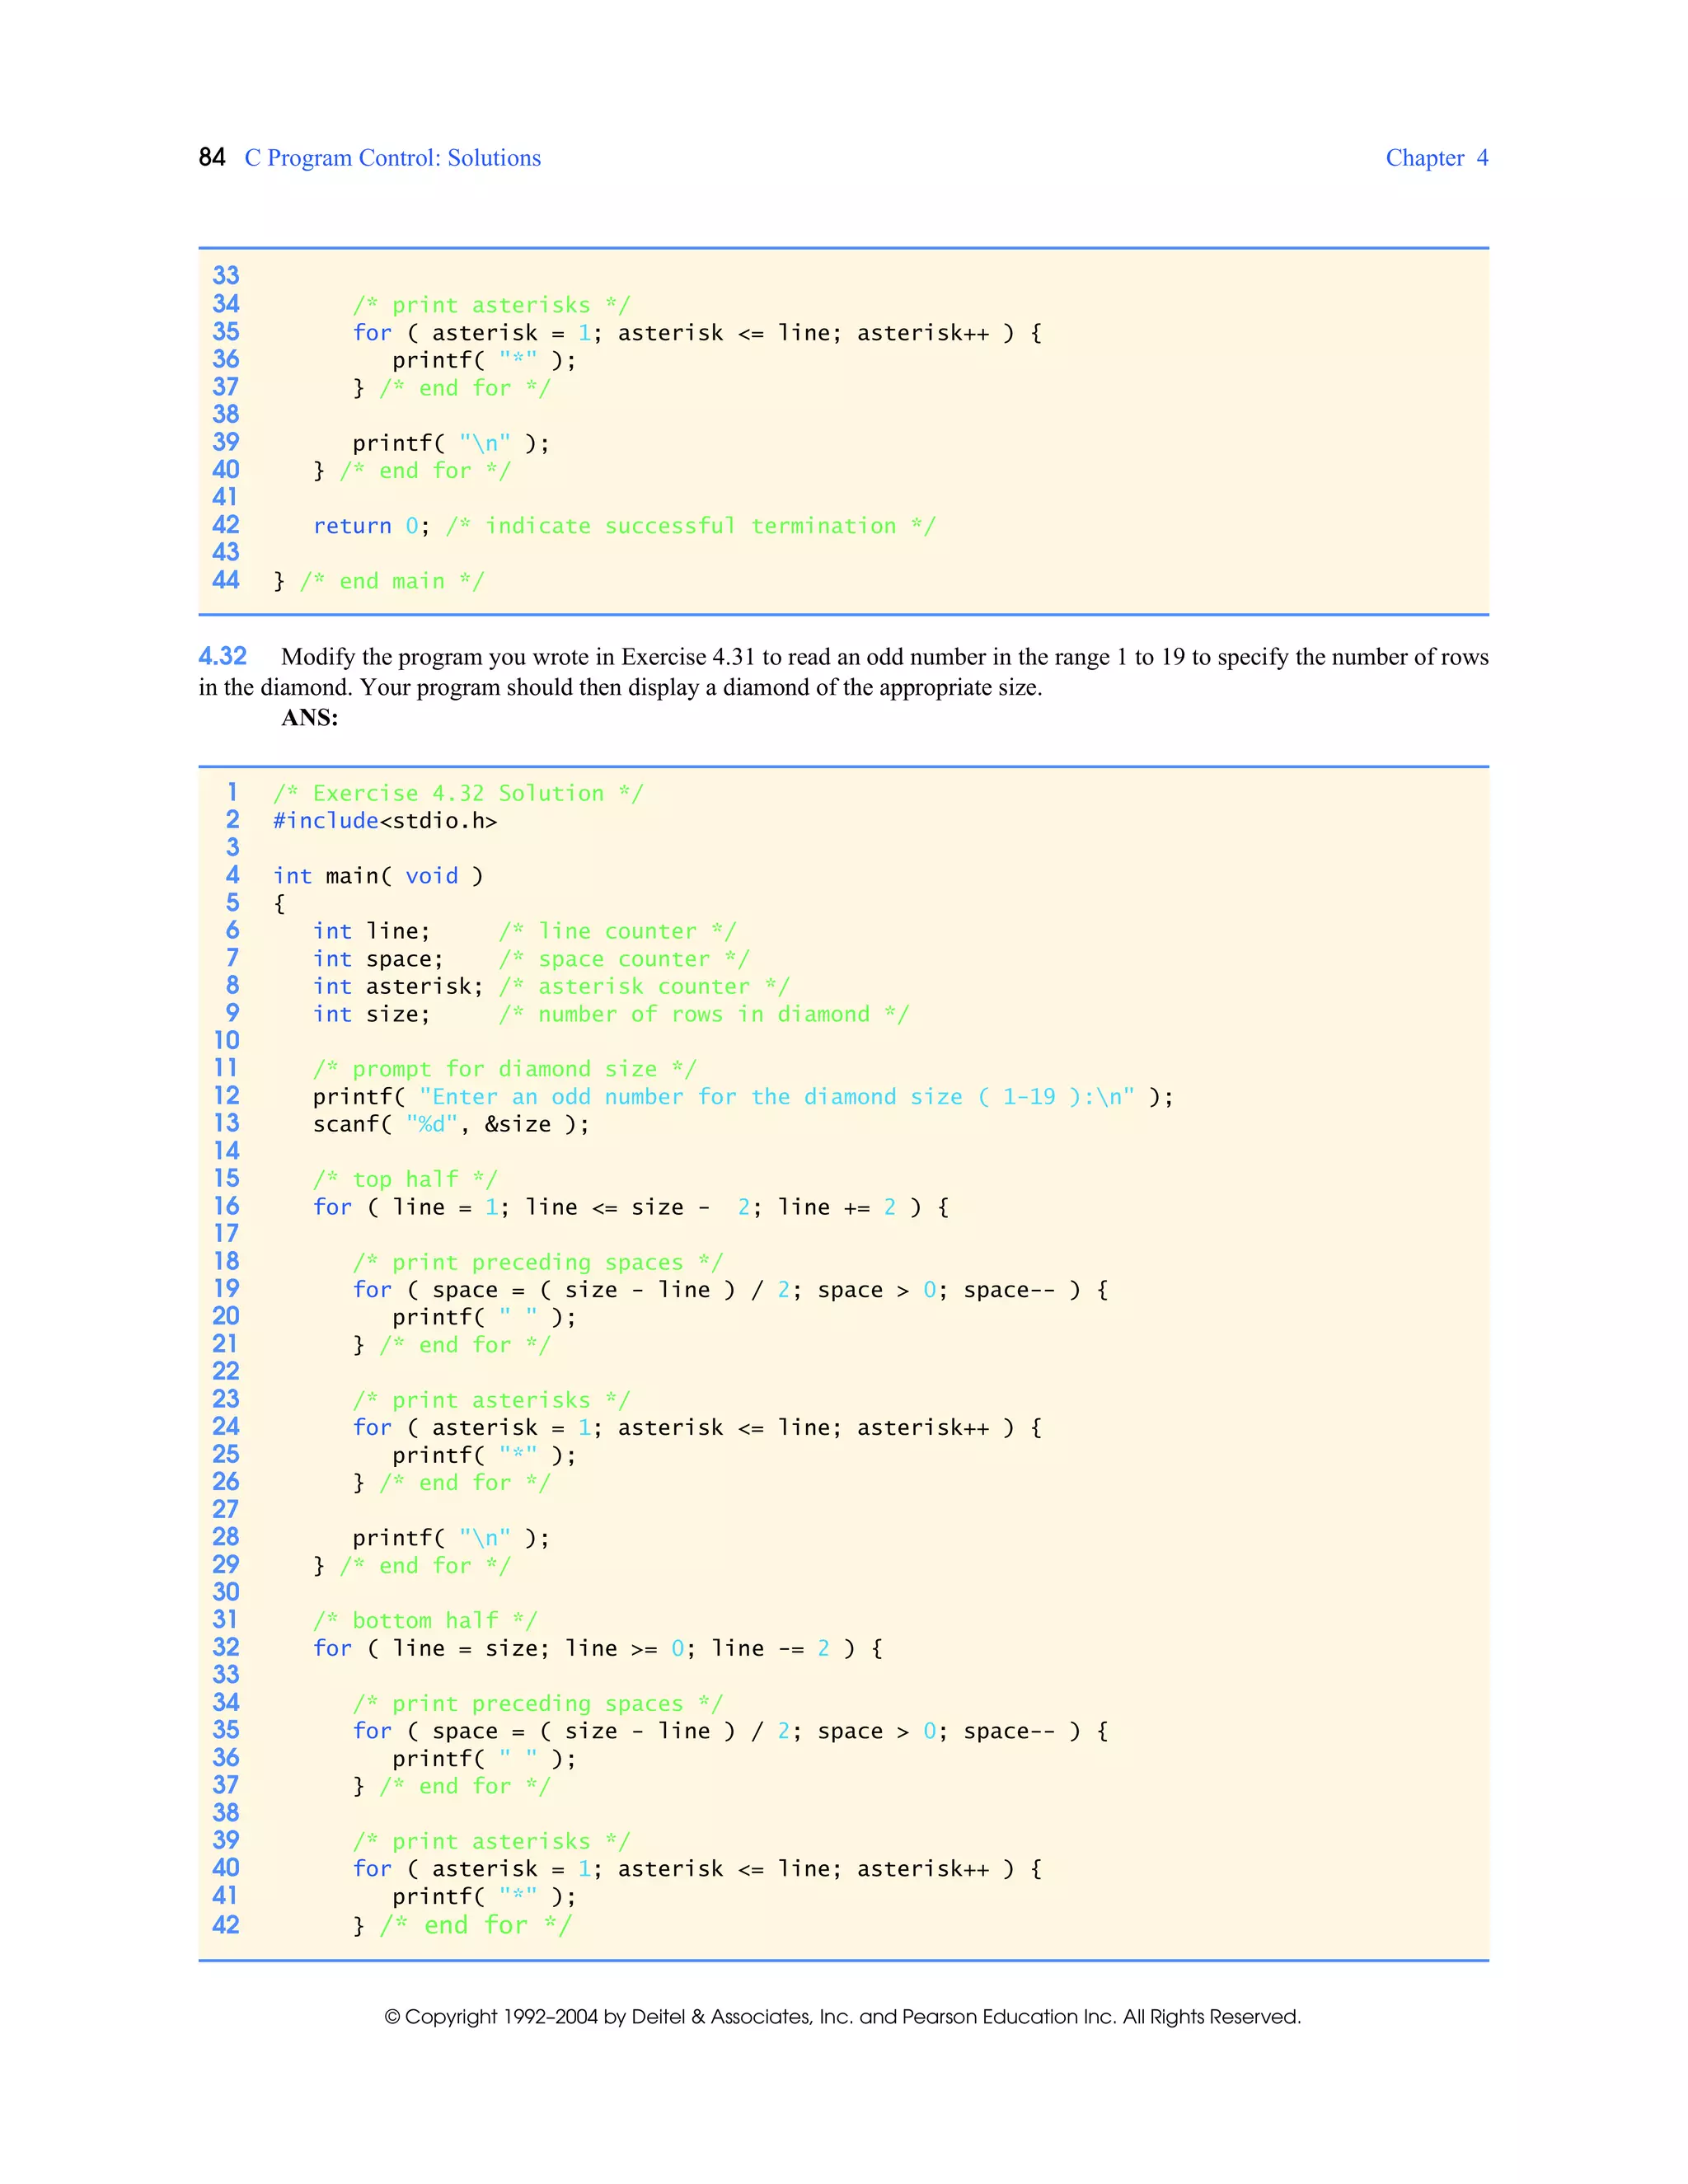The image size is (1688, 2184).
Task: Click the '/* end for */' comment on line 29
Action: [x=425, y=1566]
